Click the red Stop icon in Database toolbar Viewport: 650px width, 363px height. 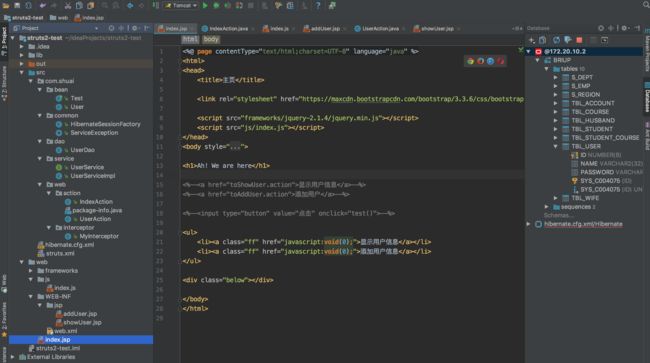[x=579, y=40]
